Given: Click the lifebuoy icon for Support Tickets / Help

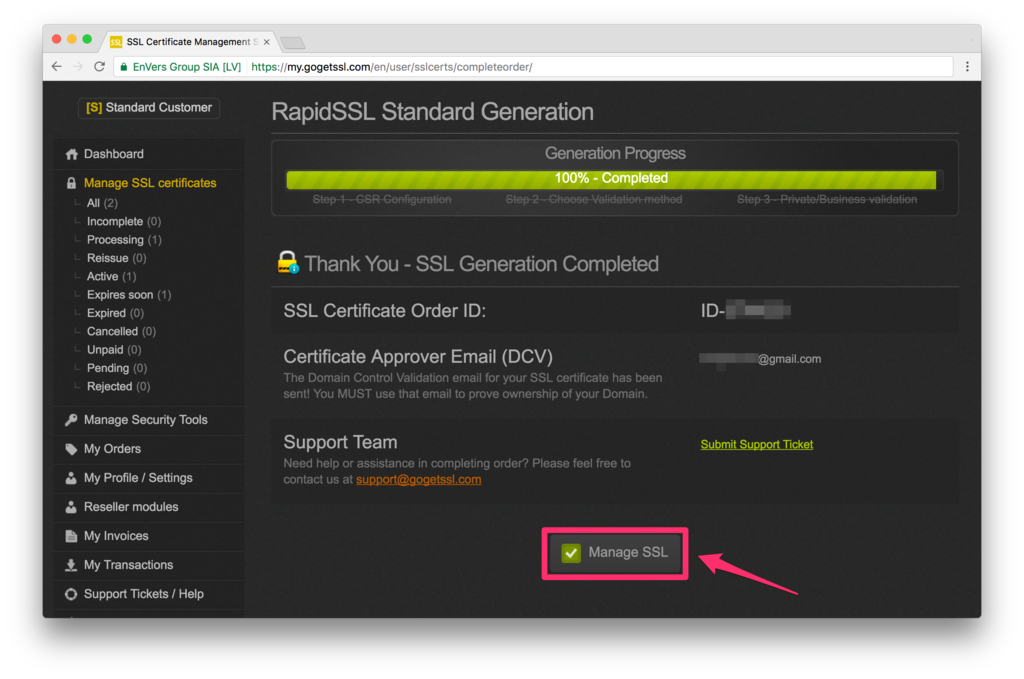Looking at the screenshot, I should tap(71, 594).
